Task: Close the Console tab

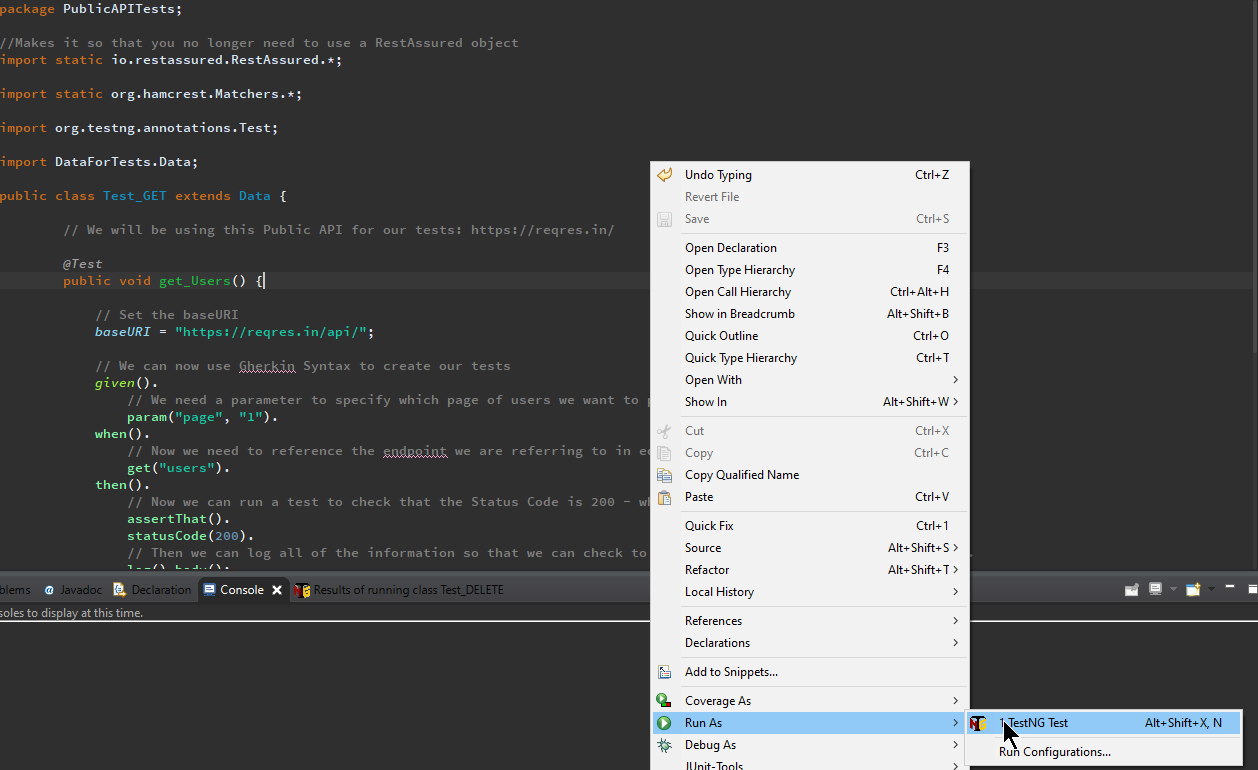Action: click(x=278, y=590)
